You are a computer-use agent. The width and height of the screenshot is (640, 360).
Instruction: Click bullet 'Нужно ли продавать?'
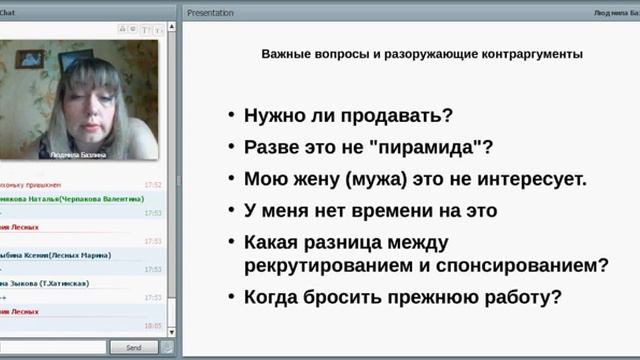[348, 116]
